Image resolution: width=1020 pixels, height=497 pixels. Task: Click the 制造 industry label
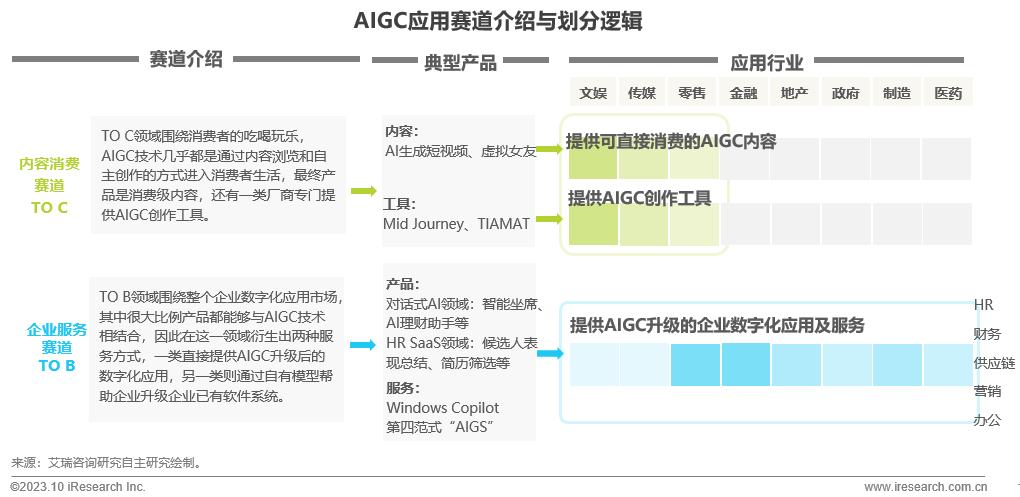click(x=897, y=93)
